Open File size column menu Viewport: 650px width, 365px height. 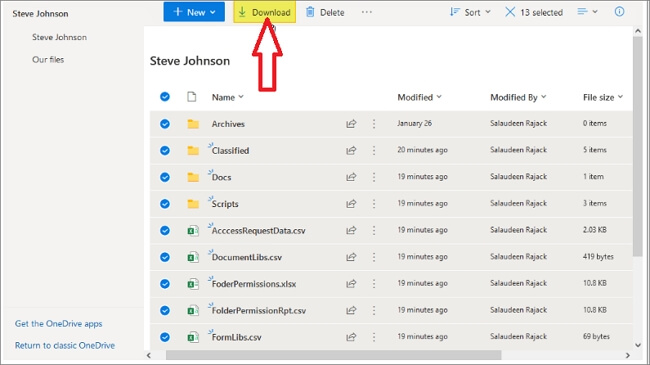coord(603,97)
